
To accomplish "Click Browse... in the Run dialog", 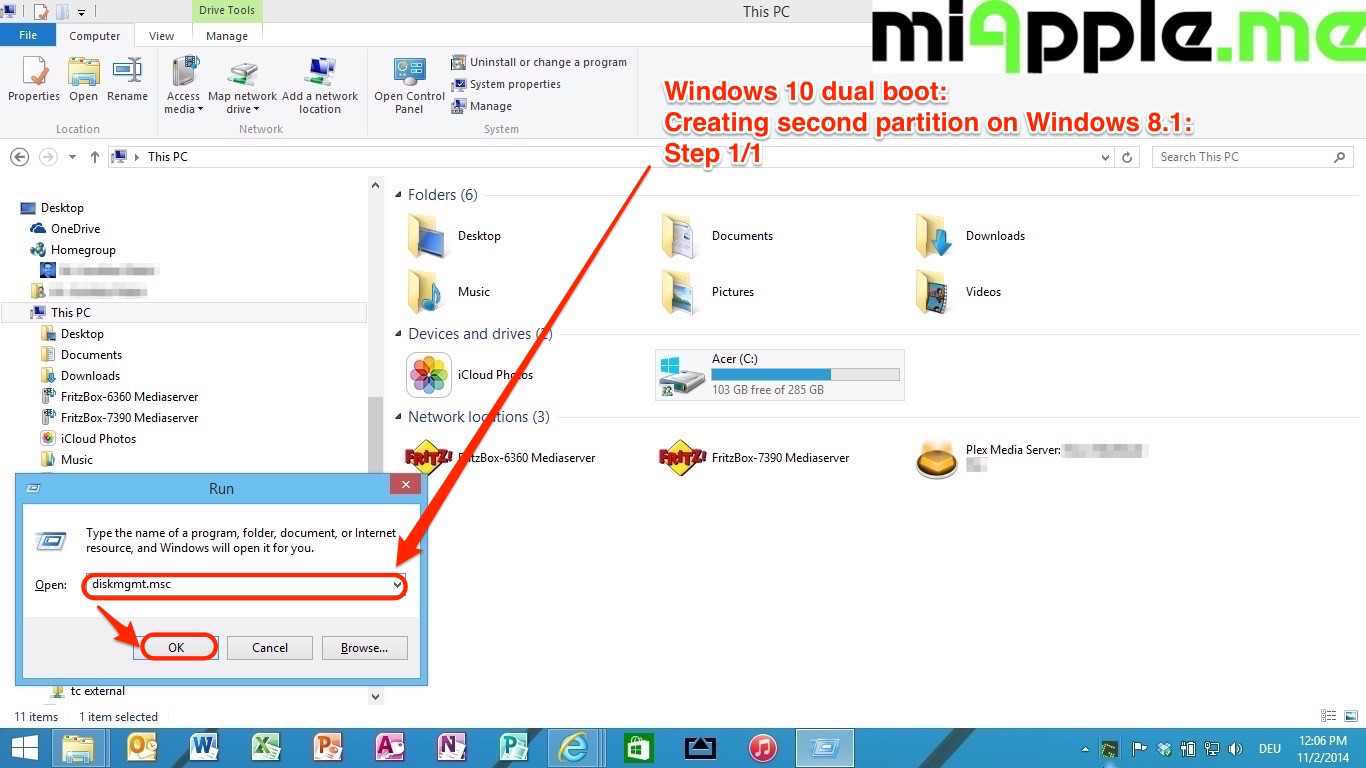I will pos(365,648).
